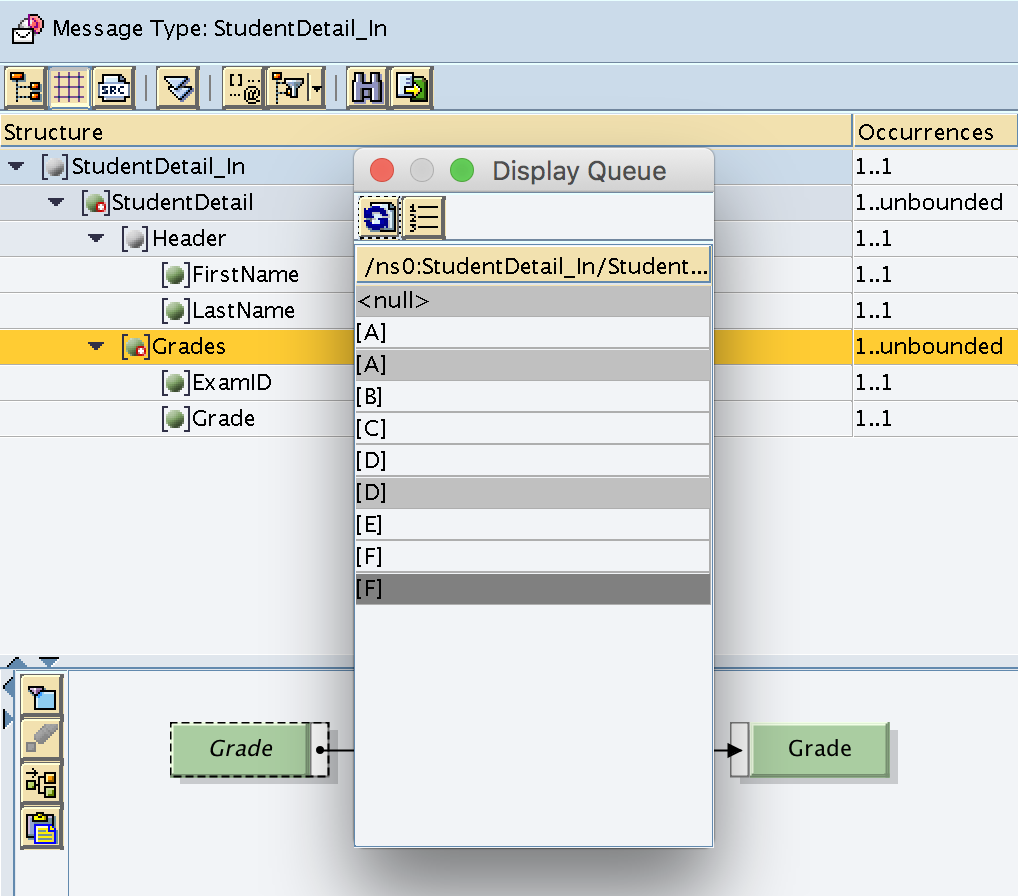Select the StudentDetail tree row
Viewport: 1018px width, 896px height.
pos(177,202)
